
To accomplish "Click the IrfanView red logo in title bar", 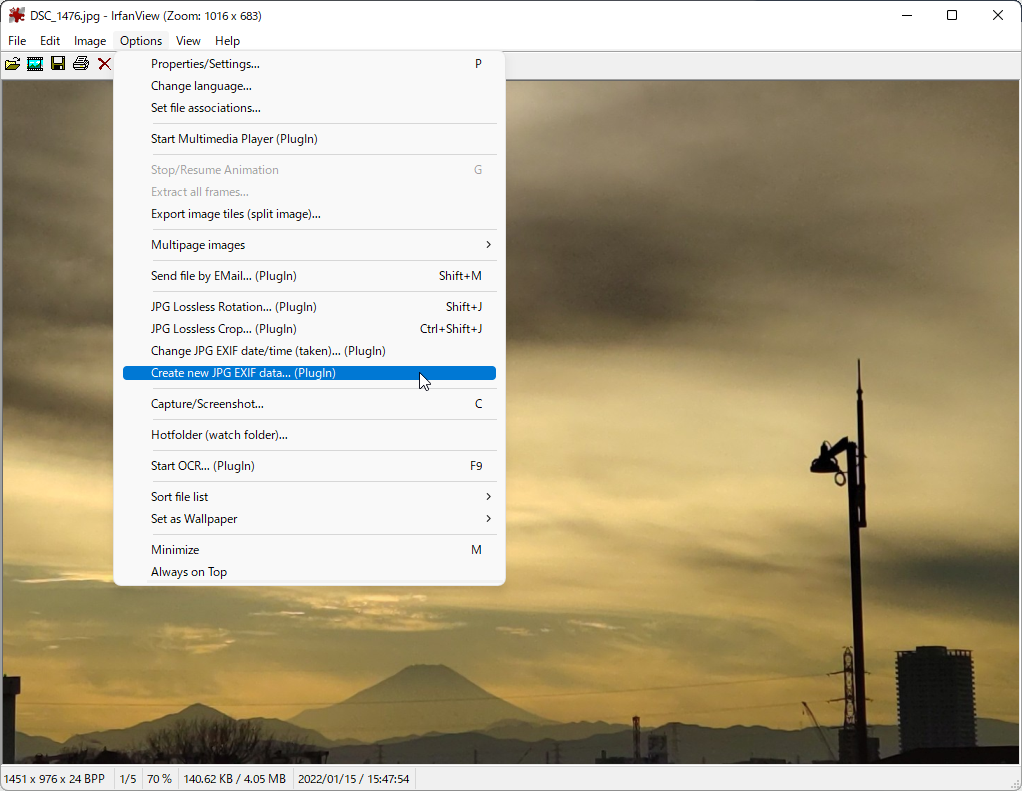I will [16, 15].
